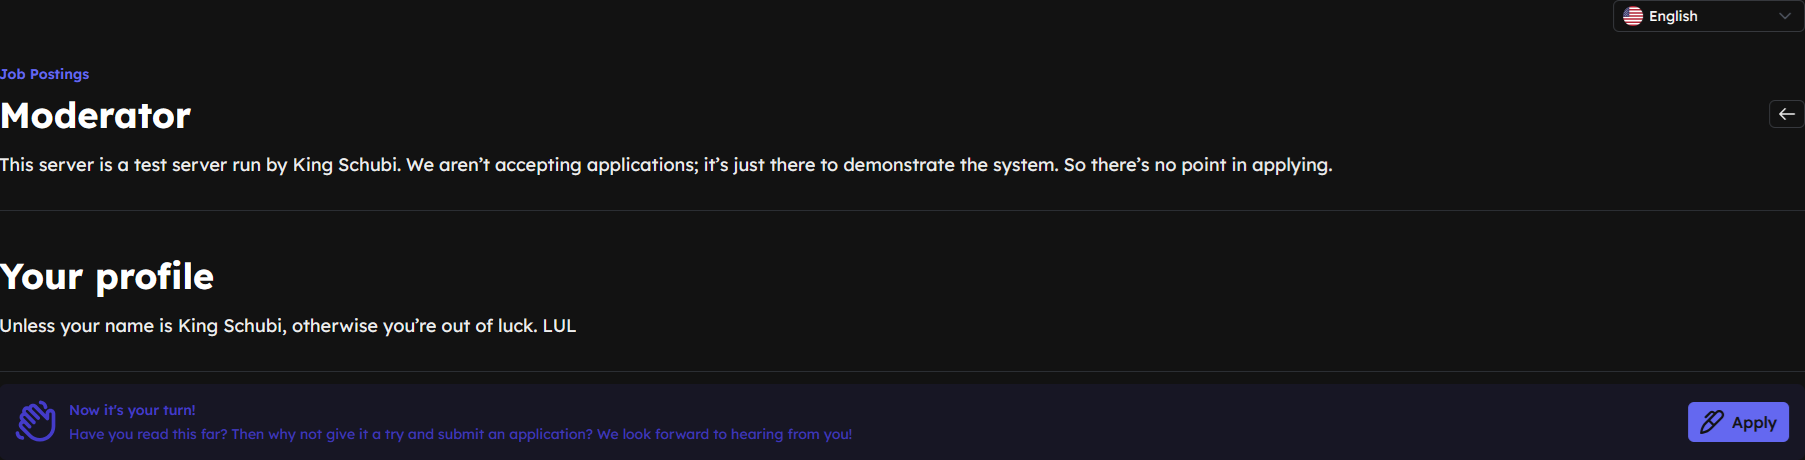The image size is (1805, 460).
Task: Click the Moderator job title heading
Action: pos(95,116)
